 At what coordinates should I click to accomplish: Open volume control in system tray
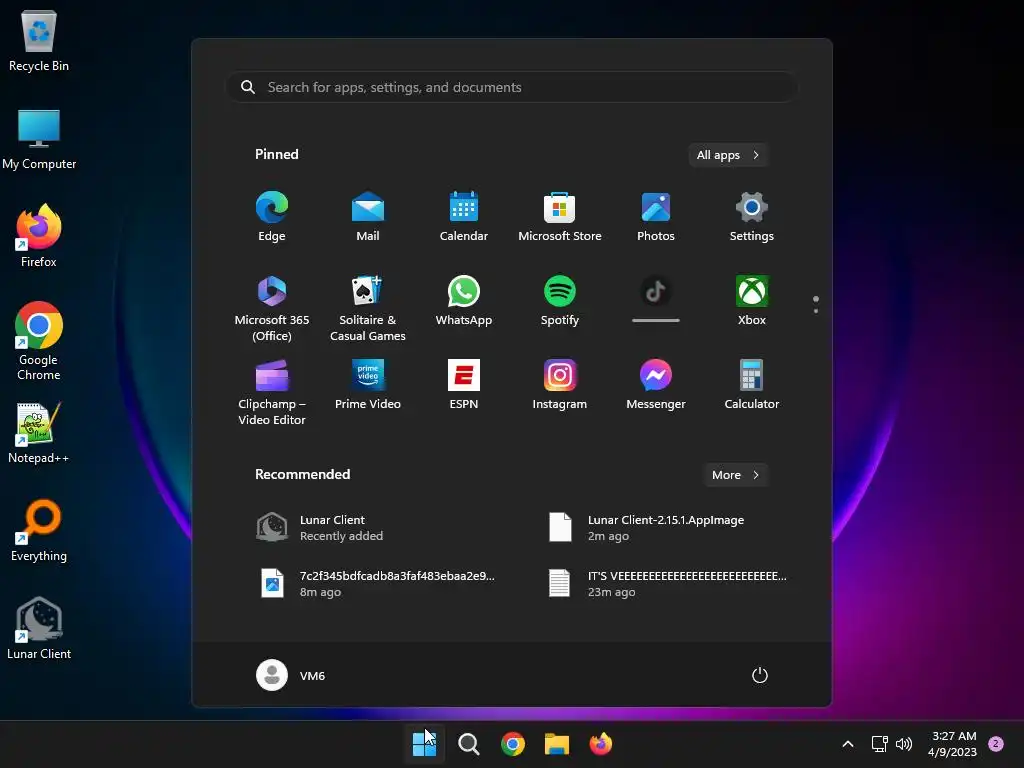pos(904,744)
